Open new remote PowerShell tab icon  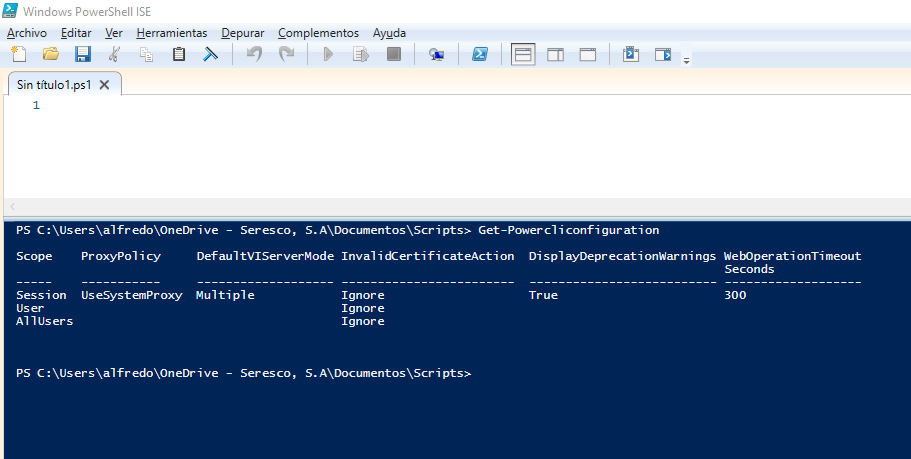click(x=436, y=55)
